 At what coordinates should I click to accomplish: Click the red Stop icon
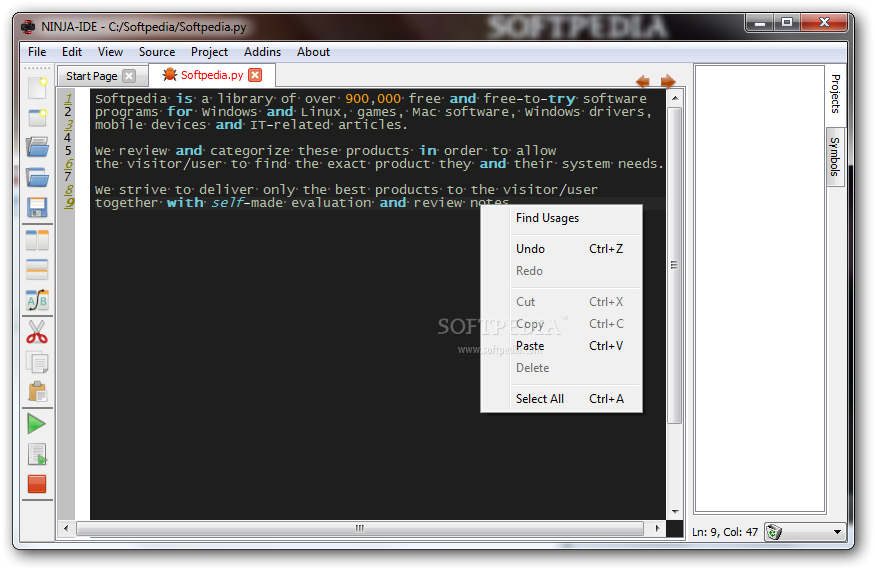[x=37, y=484]
